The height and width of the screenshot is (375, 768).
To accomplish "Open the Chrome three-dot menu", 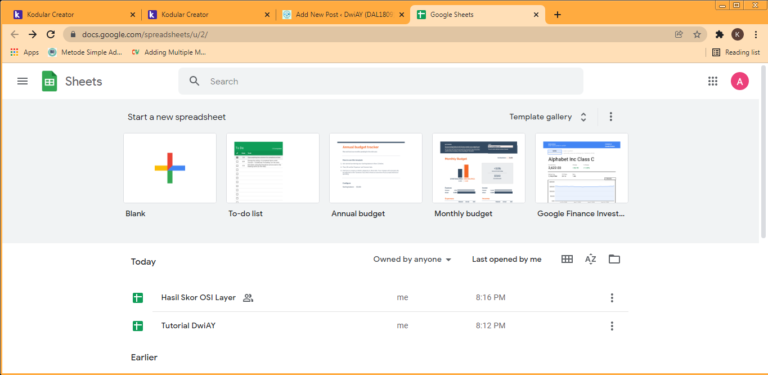I will coord(756,34).
